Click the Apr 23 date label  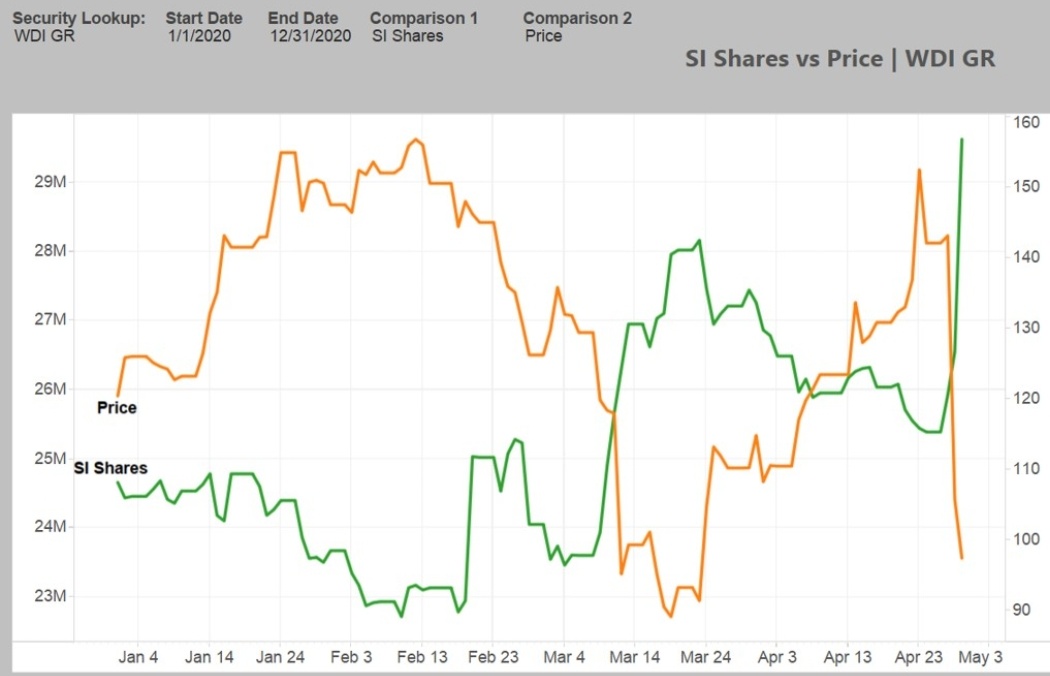click(x=917, y=657)
